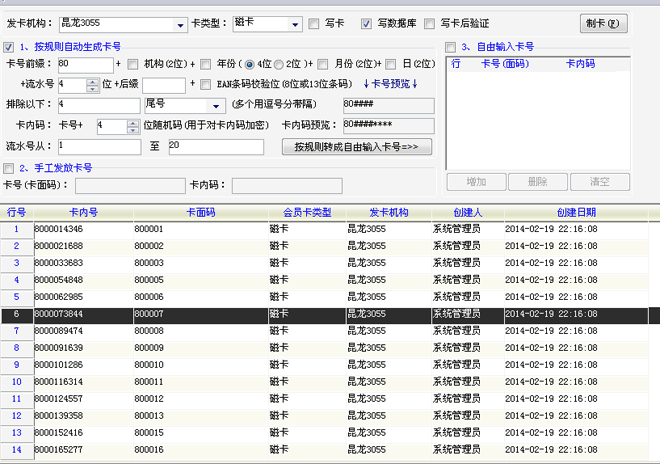Click the 卡内码预览 field 80####****
660x464 pixels.
pos(389,126)
